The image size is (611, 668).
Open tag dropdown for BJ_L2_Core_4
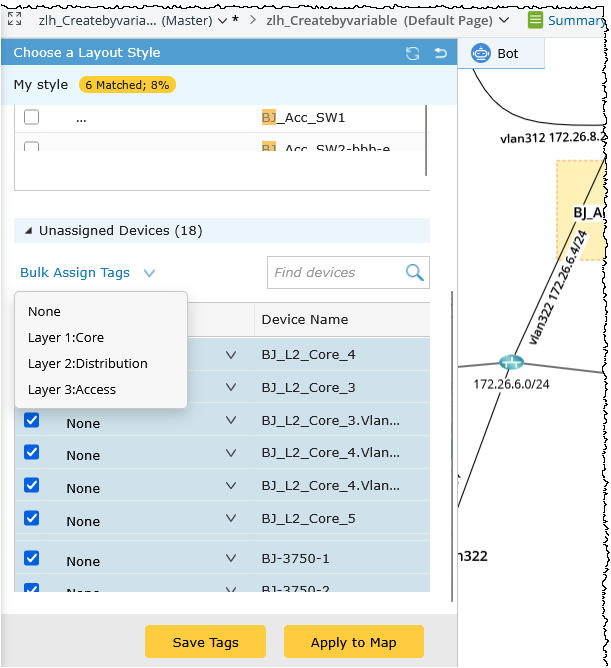click(231, 354)
